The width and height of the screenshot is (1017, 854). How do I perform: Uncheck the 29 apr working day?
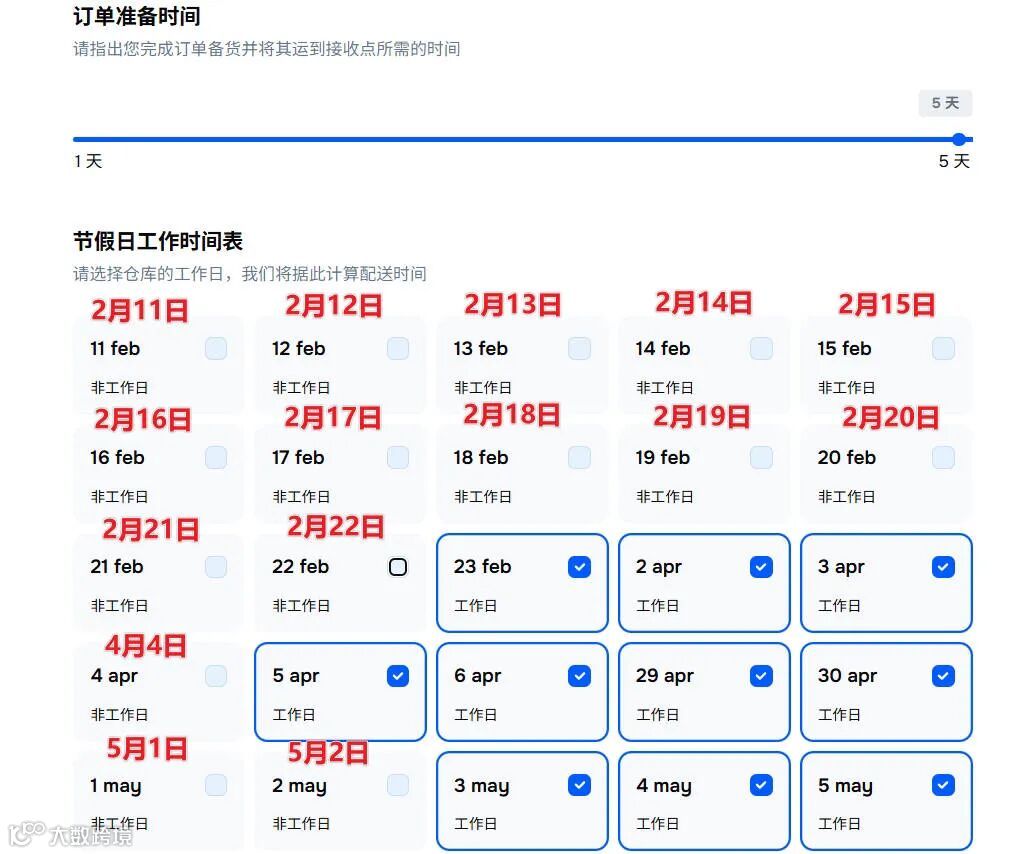pos(761,676)
